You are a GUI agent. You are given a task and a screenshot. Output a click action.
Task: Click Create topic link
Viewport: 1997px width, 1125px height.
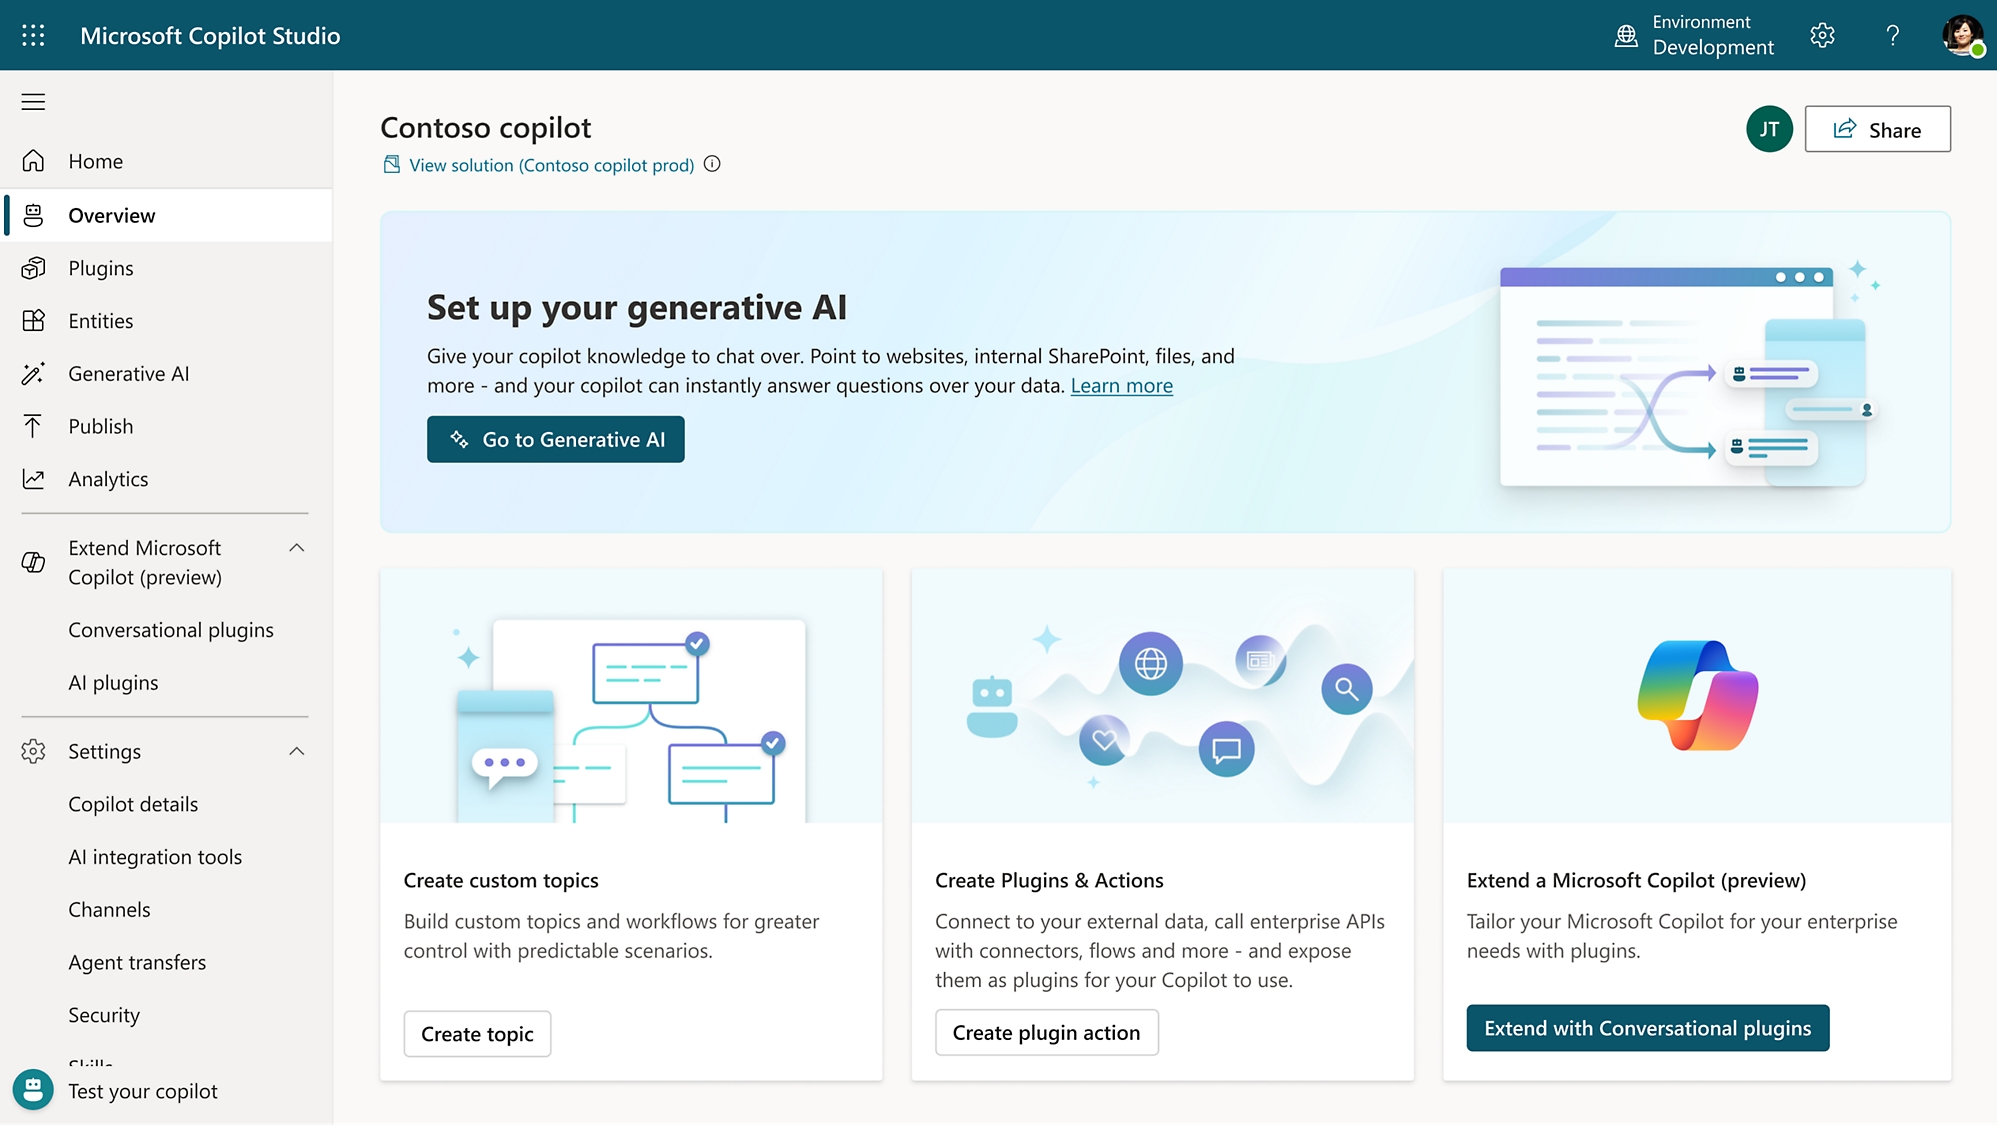(x=476, y=1033)
